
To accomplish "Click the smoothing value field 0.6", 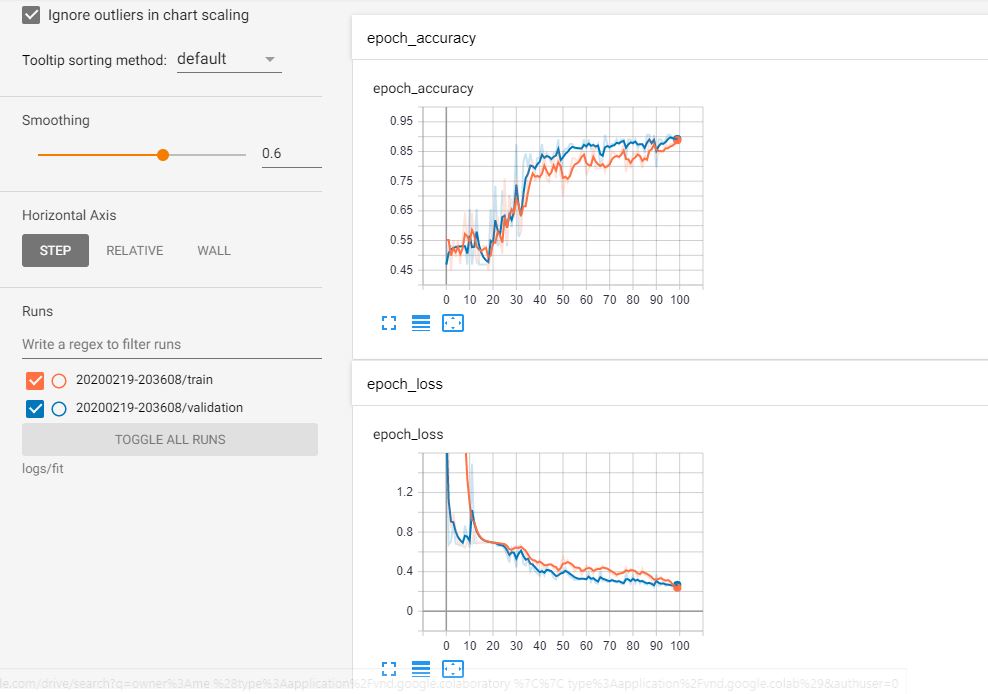I will 292,154.
